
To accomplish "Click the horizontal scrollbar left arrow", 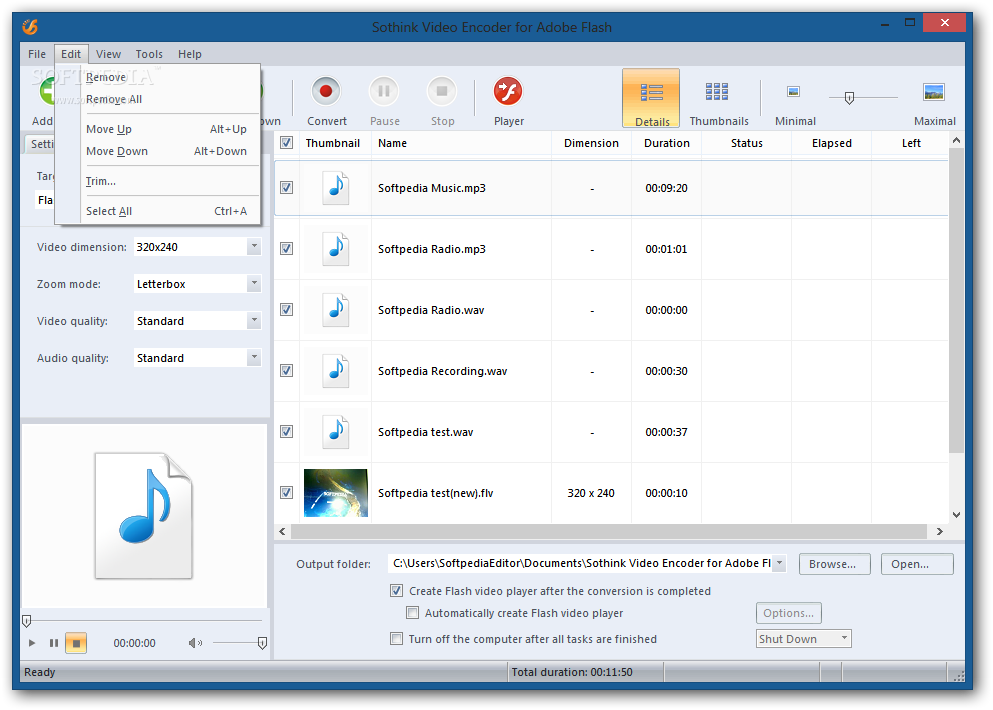I will (x=282, y=531).
